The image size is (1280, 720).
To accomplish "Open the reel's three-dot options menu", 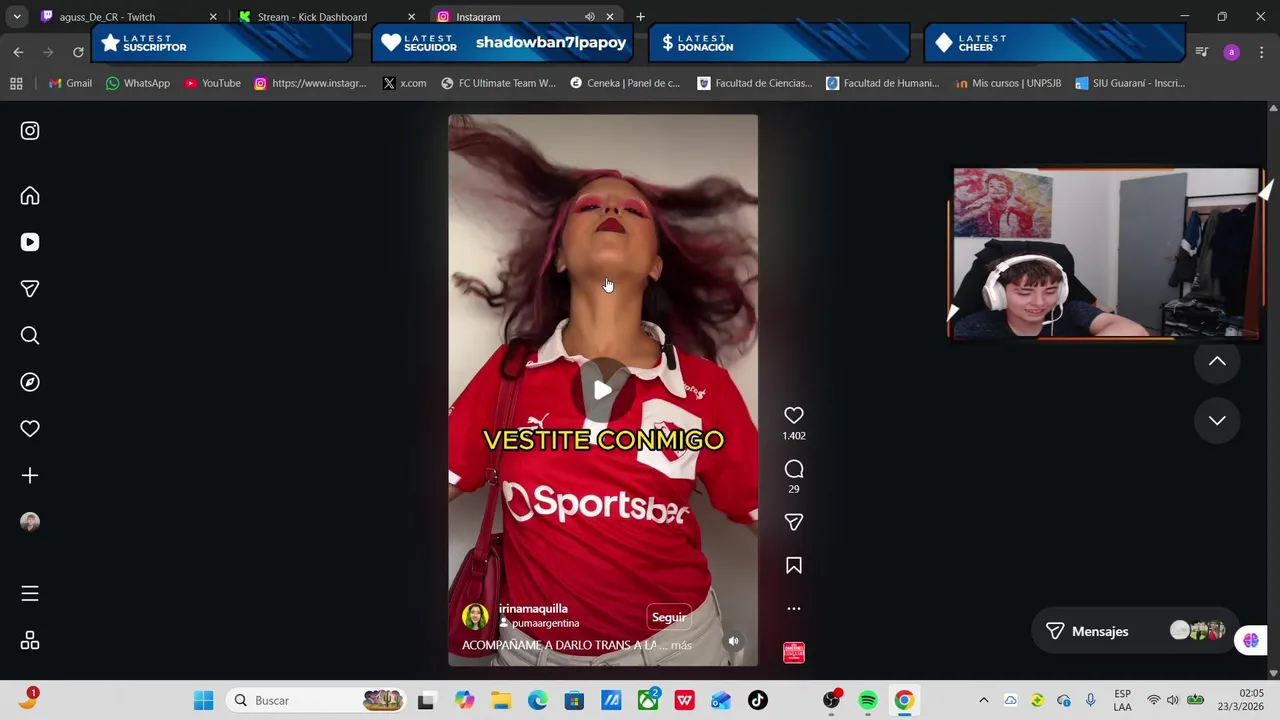I will coord(794,608).
